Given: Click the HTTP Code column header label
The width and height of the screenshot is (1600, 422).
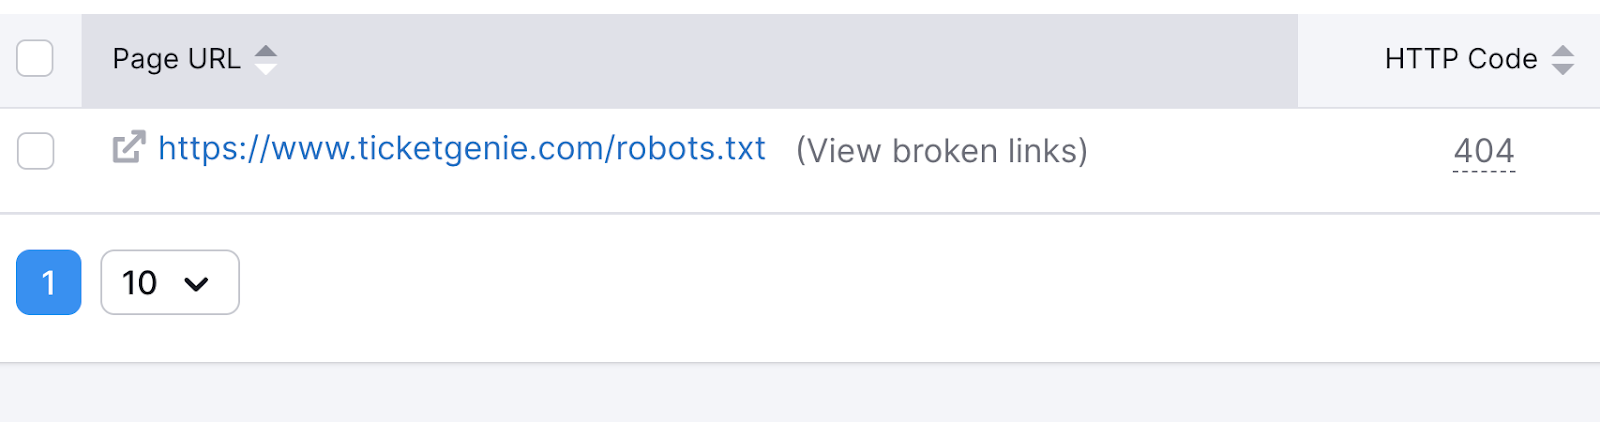Looking at the screenshot, I should point(1461,59).
